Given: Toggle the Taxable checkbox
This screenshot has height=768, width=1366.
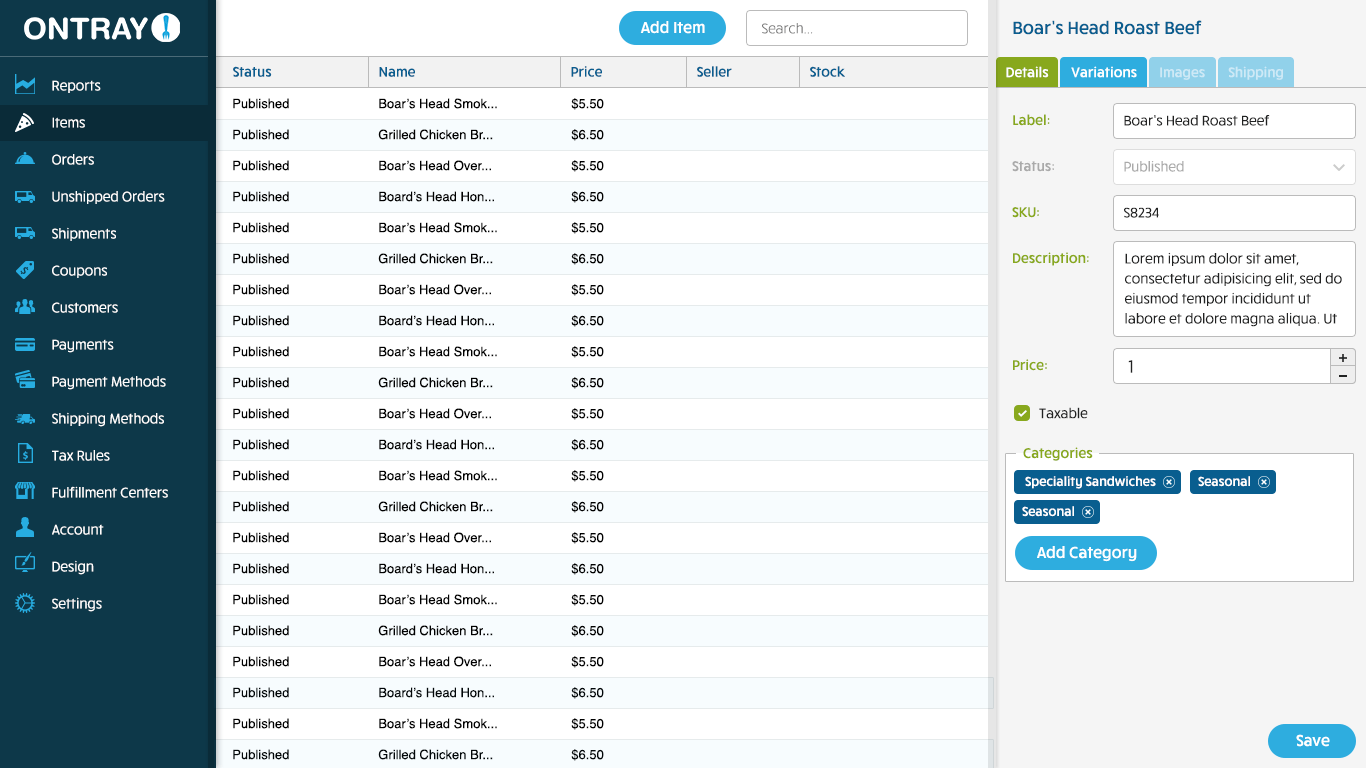Looking at the screenshot, I should (1022, 413).
